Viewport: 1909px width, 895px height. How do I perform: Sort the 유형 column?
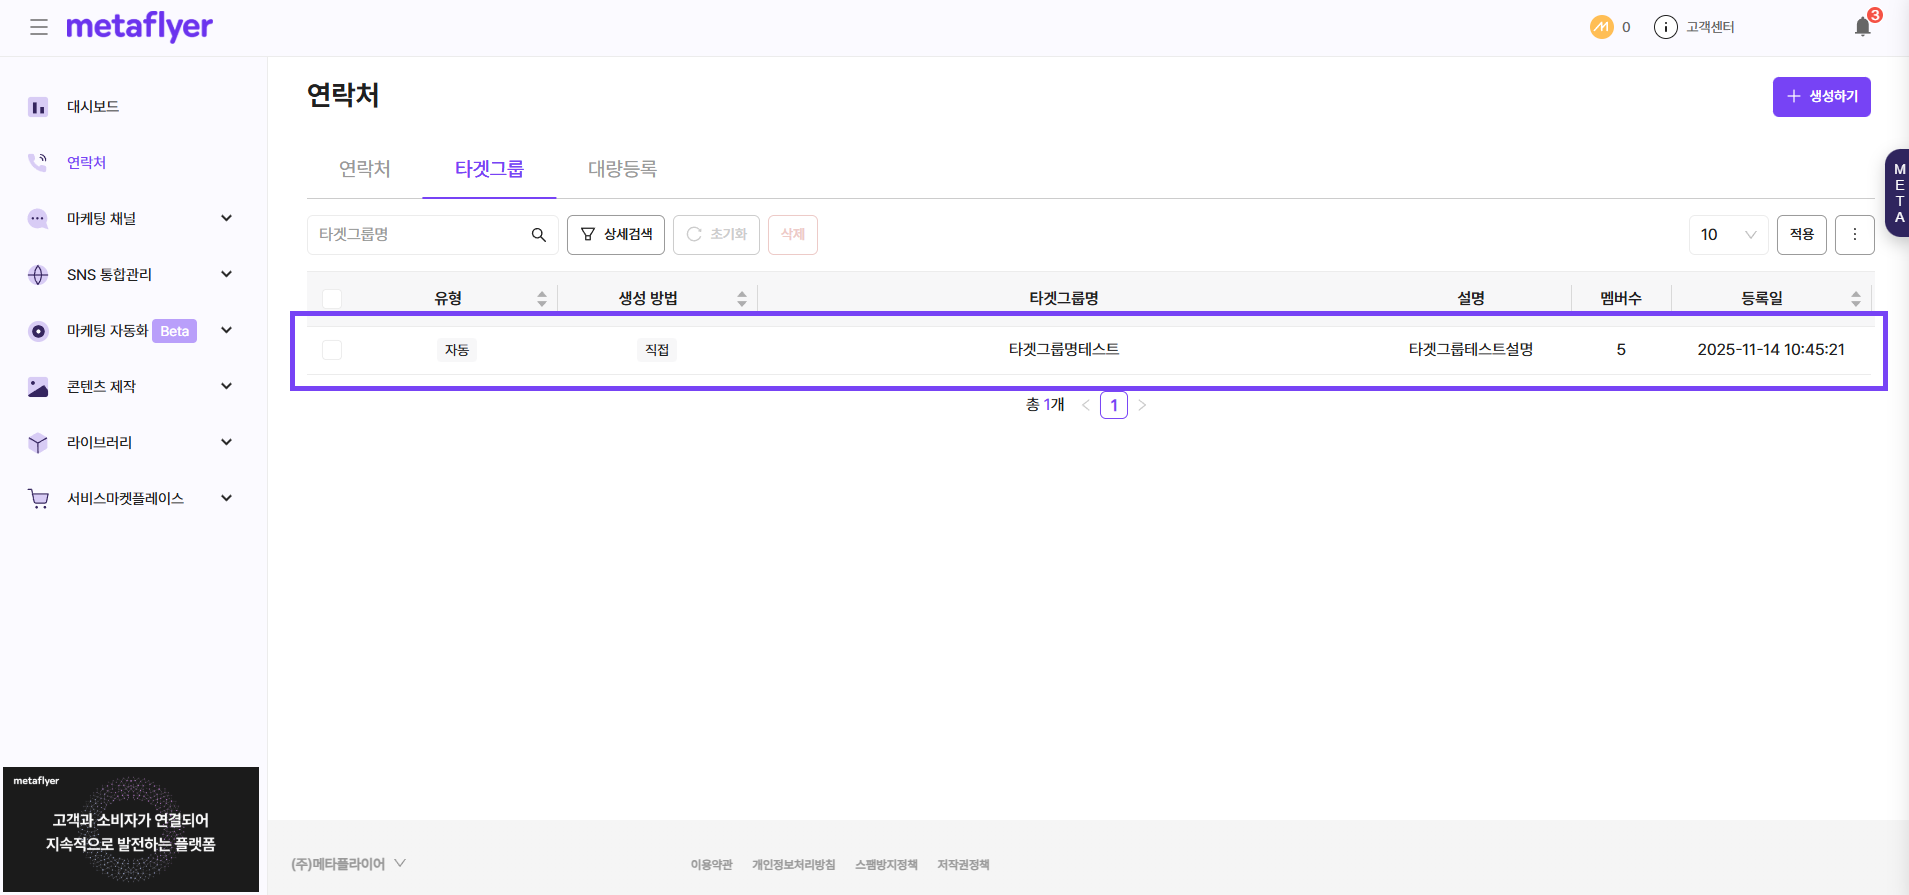[541, 298]
